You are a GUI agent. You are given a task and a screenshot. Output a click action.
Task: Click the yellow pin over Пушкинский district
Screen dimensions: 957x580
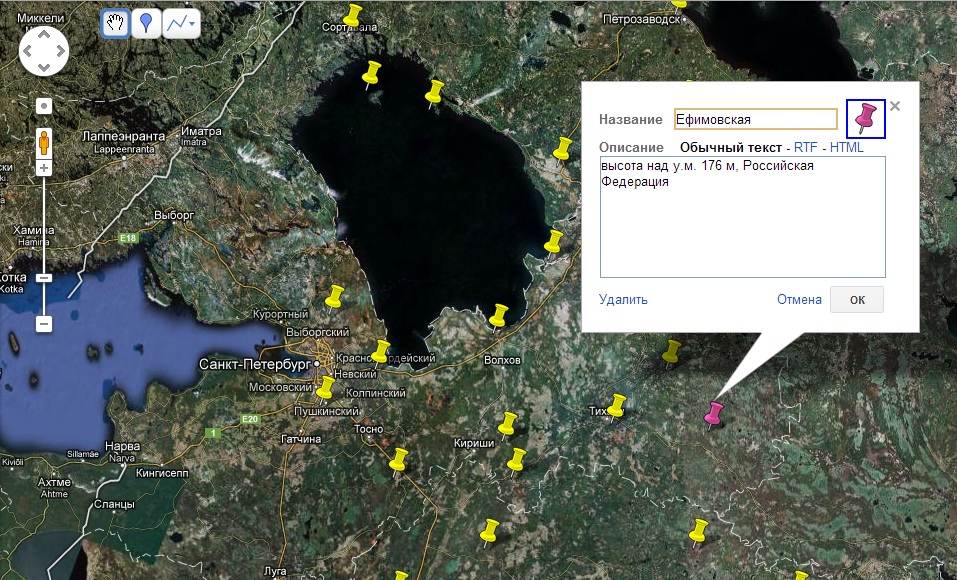325,390
